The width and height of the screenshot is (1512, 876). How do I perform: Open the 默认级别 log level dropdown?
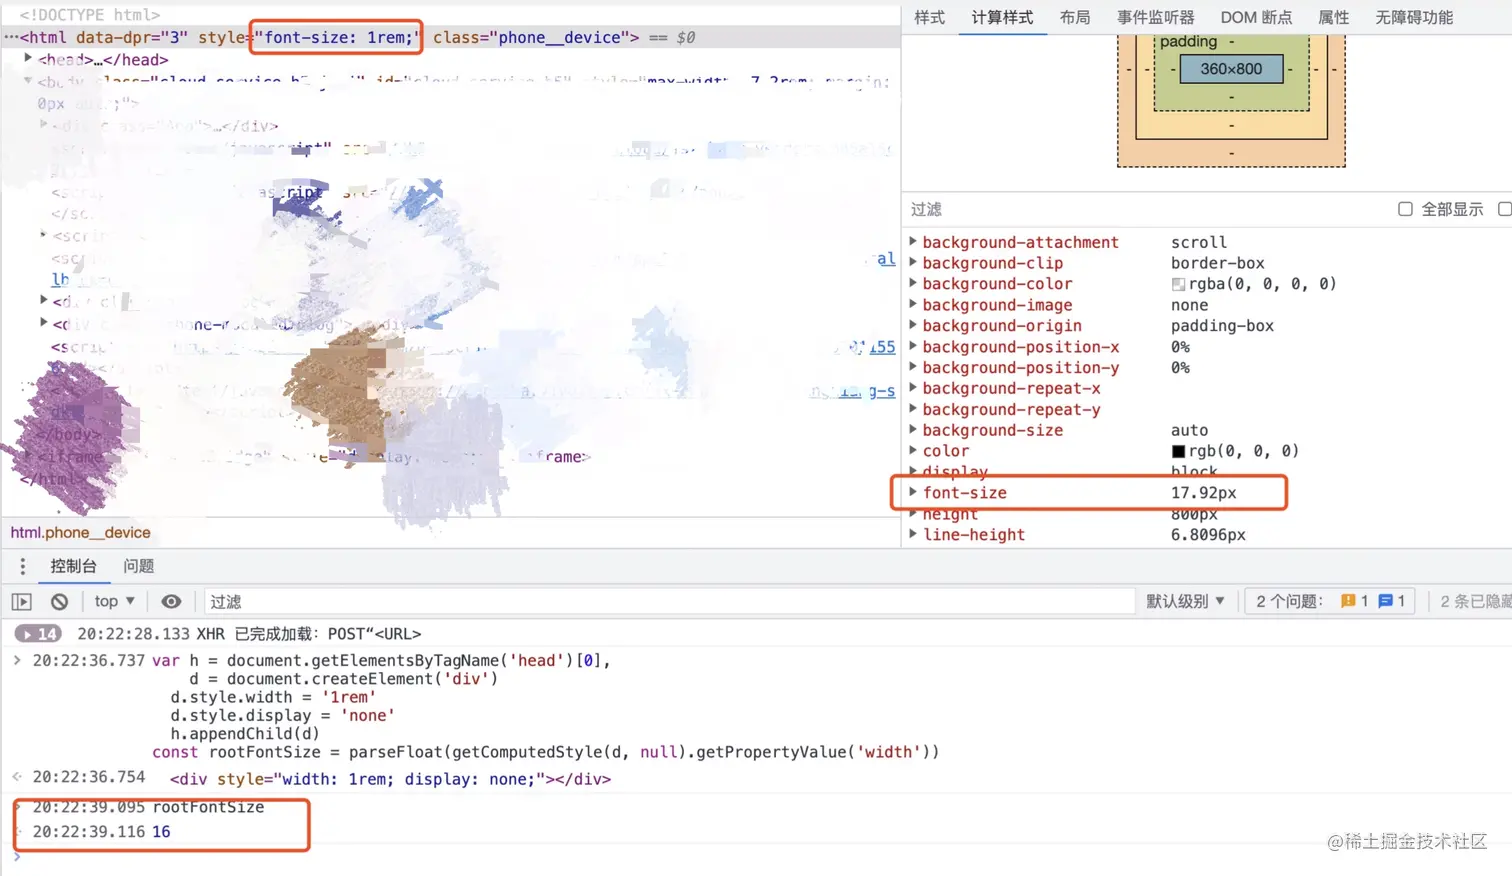1185,601
